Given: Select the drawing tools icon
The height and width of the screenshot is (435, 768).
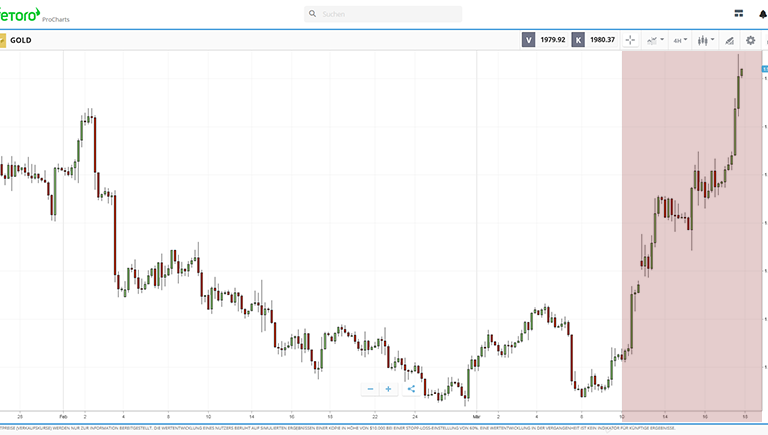Looking at the screenshot, I should tap(729, 40).
